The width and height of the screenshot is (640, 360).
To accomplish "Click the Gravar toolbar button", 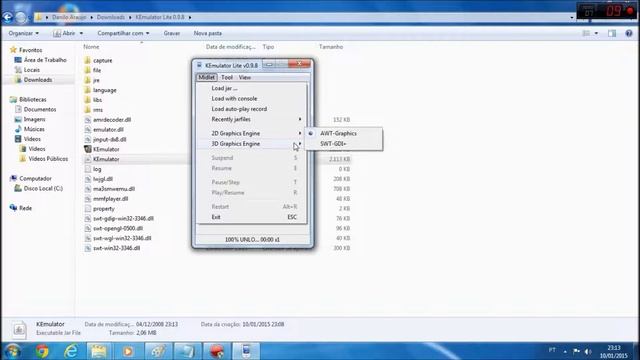I will 172,33.
